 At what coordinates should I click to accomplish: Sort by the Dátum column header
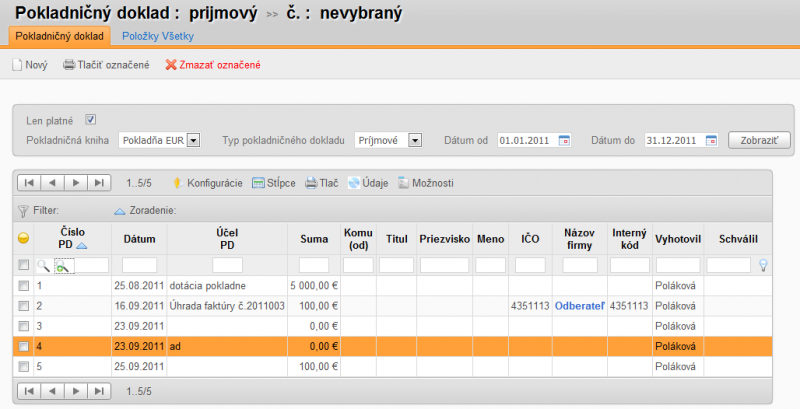(139, 239)
